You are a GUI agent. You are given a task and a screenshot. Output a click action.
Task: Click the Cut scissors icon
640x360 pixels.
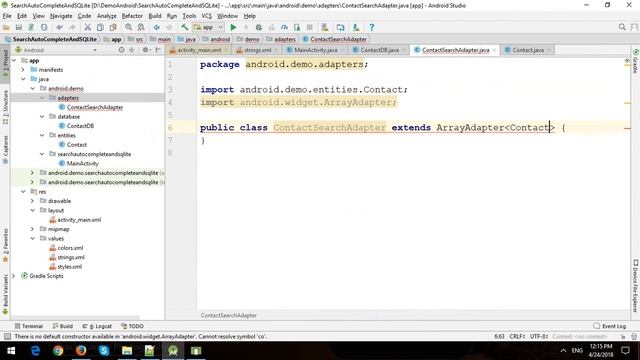[87, 27]
